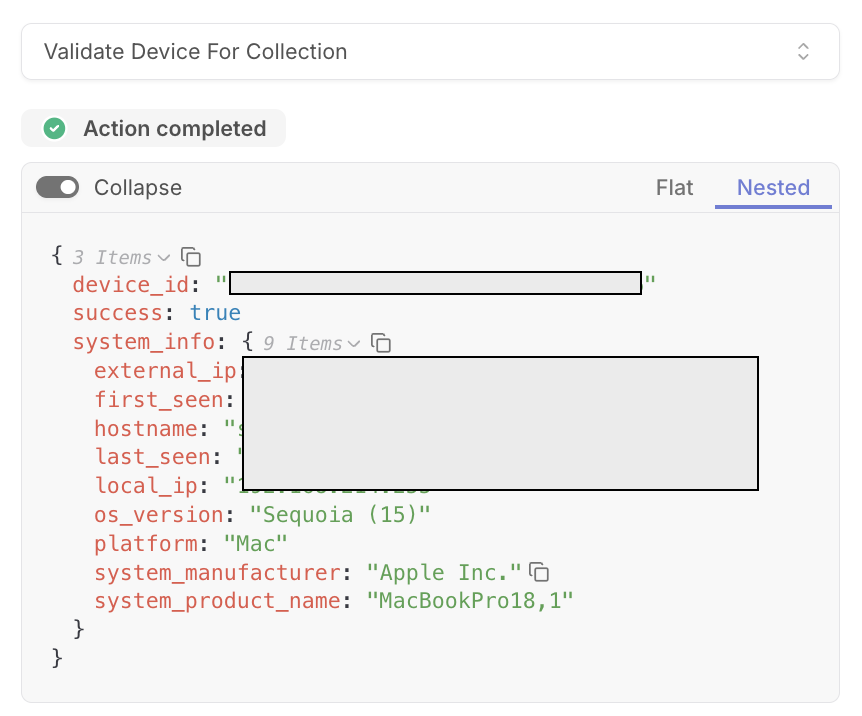
Task: Copy the root 3 Items object
Action: [191, 257]
